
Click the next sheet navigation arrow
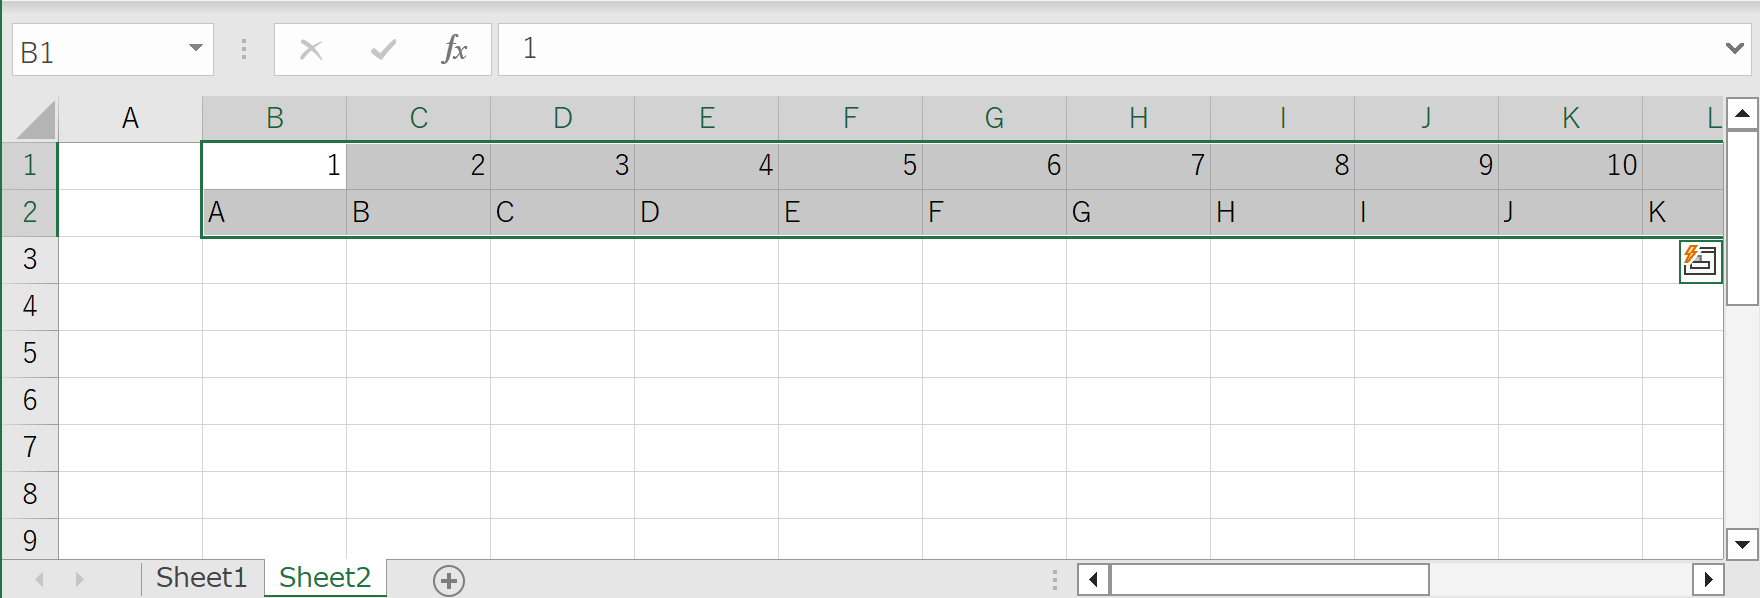[79, 579]
